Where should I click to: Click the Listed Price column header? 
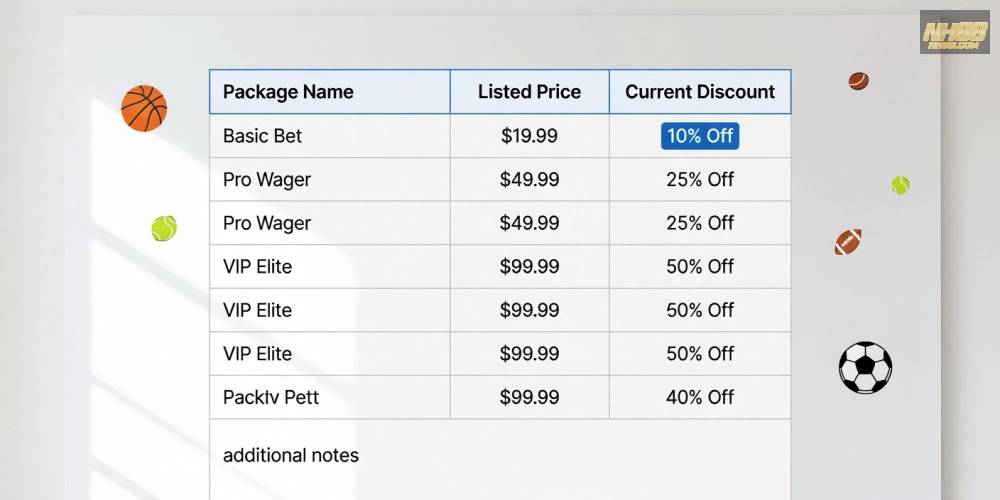(x=529, y=92)
